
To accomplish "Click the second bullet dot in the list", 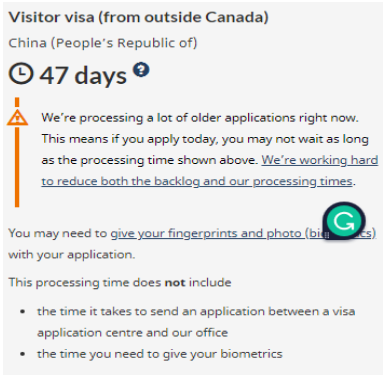I will pos(23,354).
